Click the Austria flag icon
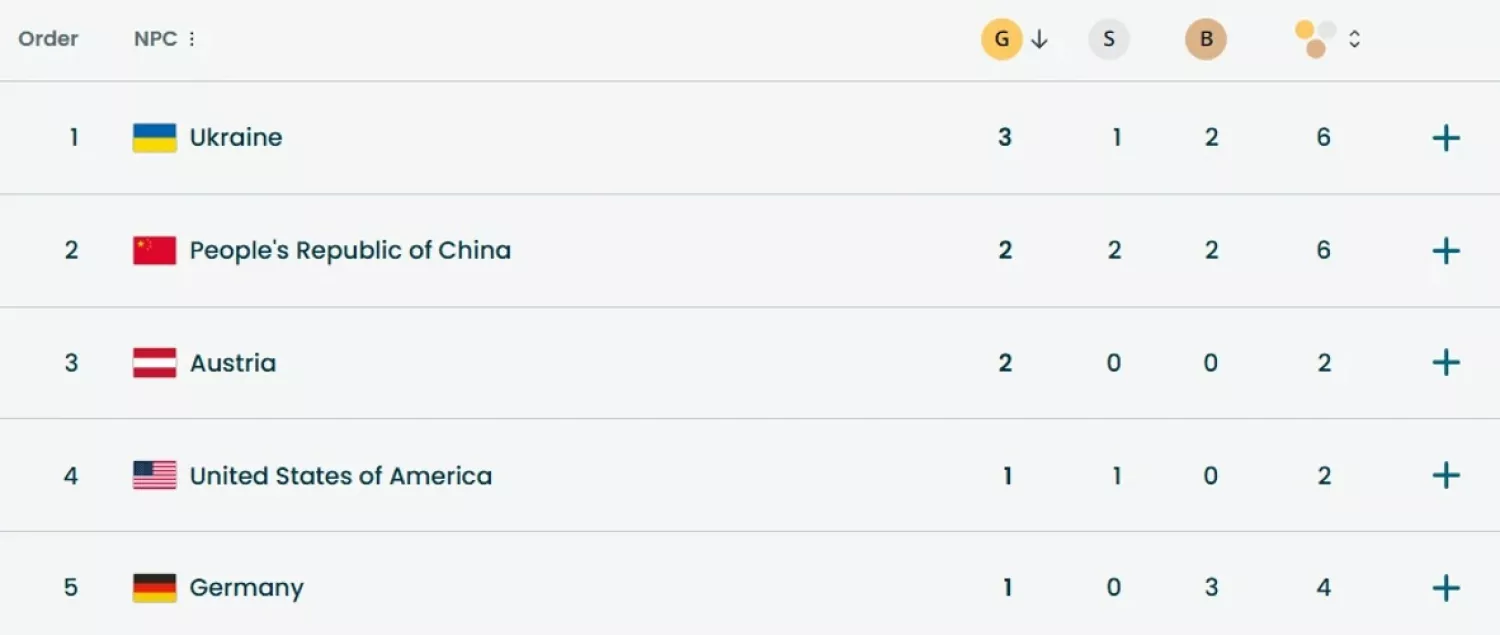The width and height of the screenshot is (1500, 635). pyautogui.click(x=156, y=362)
